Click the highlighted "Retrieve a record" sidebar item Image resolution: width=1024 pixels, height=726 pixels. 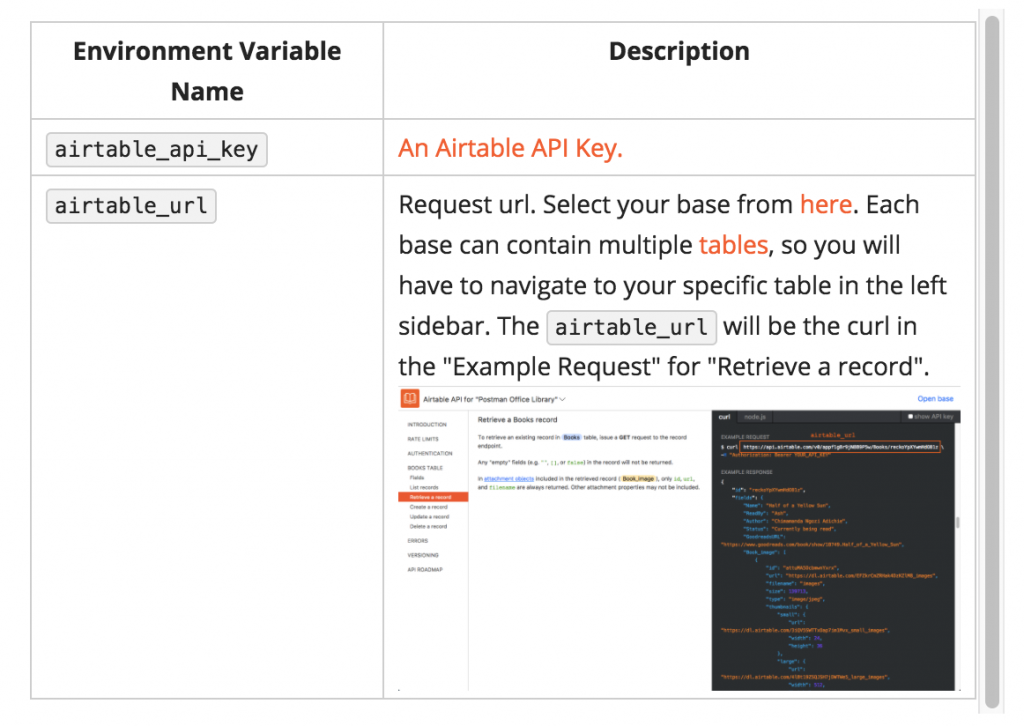tap(433, 497)
